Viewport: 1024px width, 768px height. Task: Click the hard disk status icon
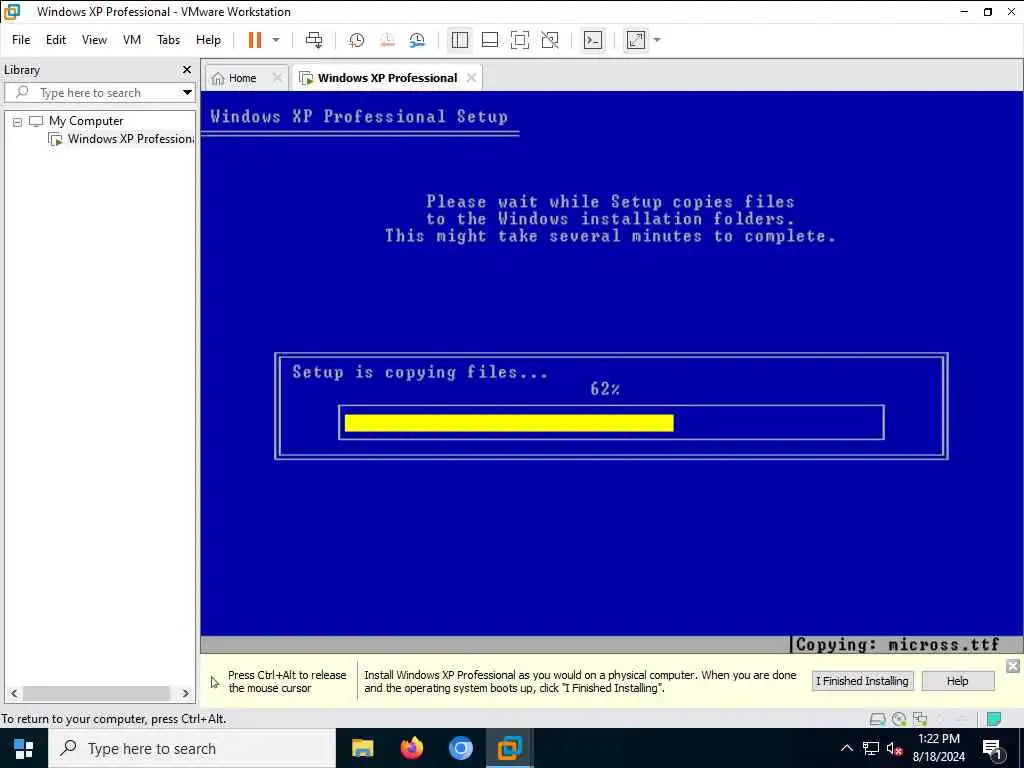point(878,719)
